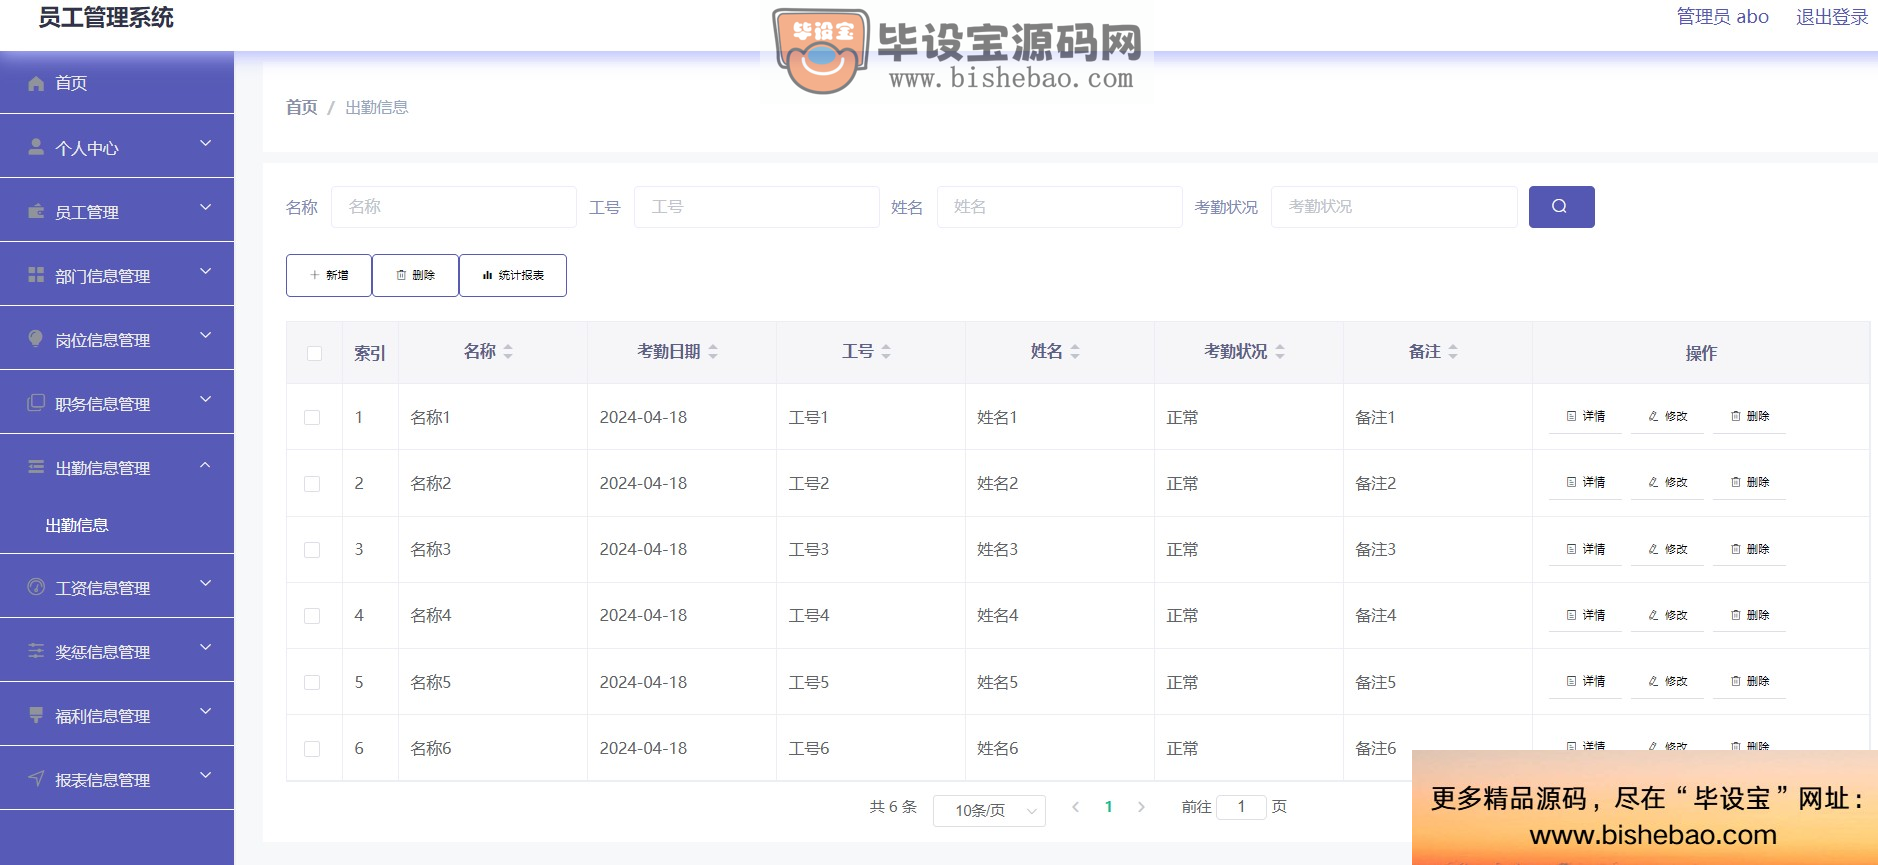Image resolution: width=1878 pixels, height=865 pixels.
Task: Sort the 姓名 column
Action: tap(1075, 352)
